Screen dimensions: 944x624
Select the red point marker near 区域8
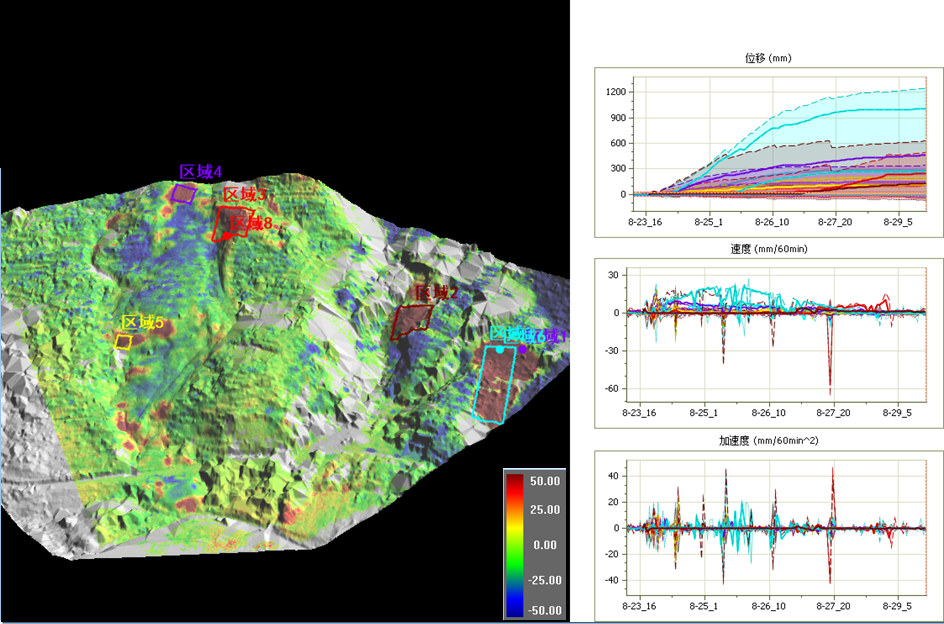tap(228, 237)
